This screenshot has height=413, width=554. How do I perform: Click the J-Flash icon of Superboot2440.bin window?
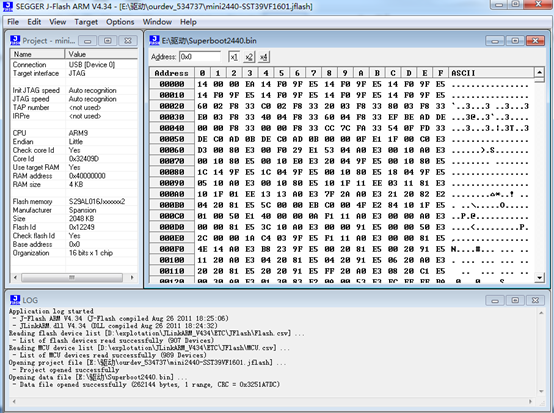(x=154, y=41)
